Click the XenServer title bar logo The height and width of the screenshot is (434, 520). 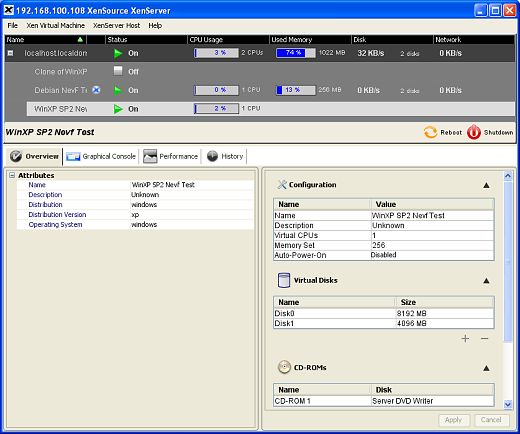coord(9,10)
